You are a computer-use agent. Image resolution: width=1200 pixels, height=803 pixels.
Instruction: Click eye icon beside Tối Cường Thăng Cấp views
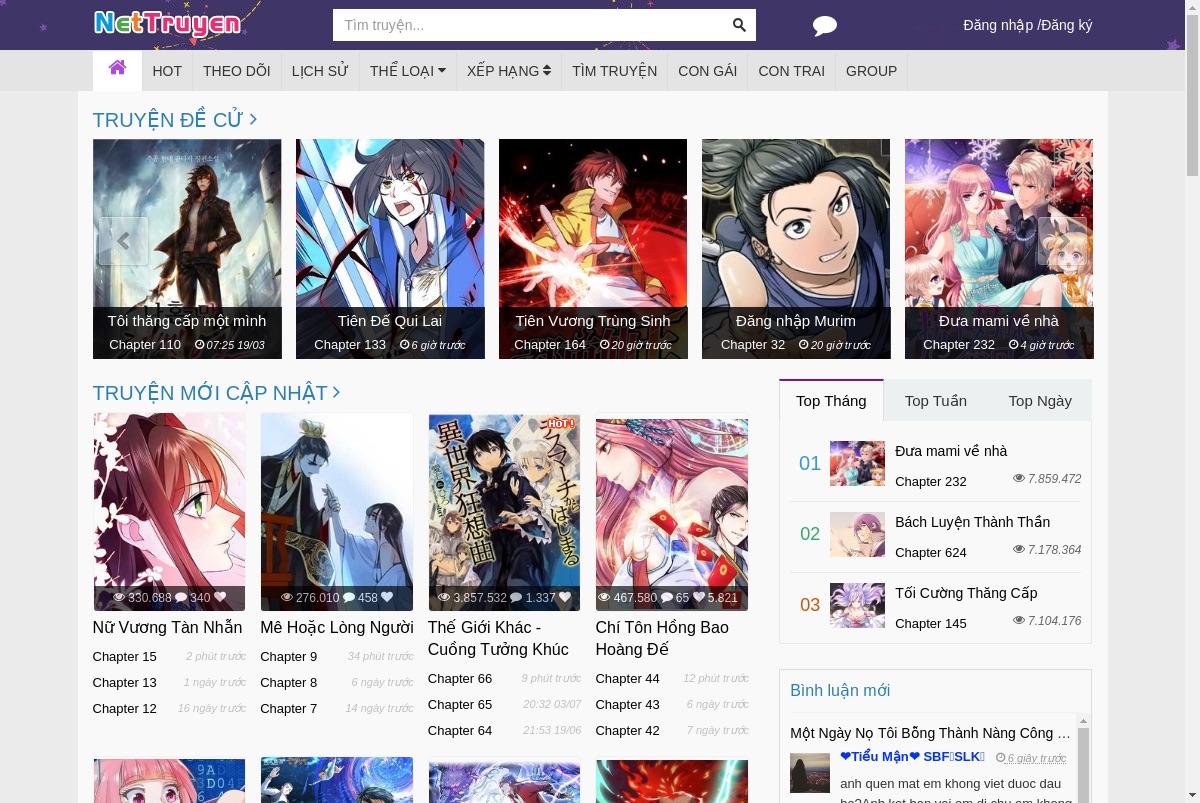[1019, 620]
